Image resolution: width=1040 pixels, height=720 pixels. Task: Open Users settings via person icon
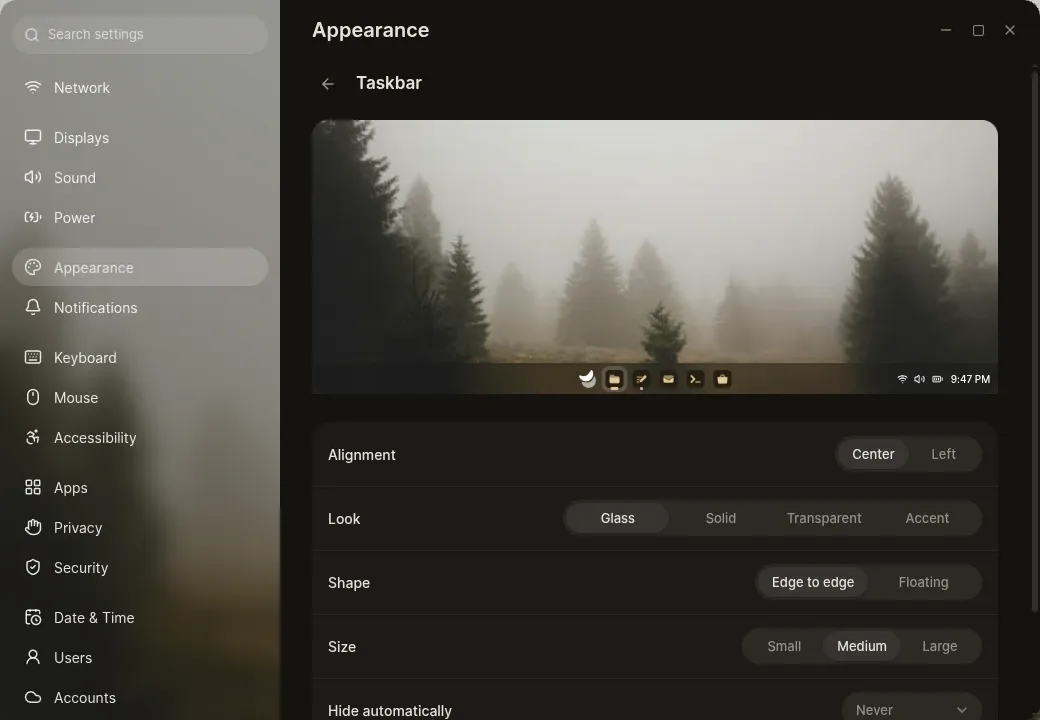click(x=32, y=657)
